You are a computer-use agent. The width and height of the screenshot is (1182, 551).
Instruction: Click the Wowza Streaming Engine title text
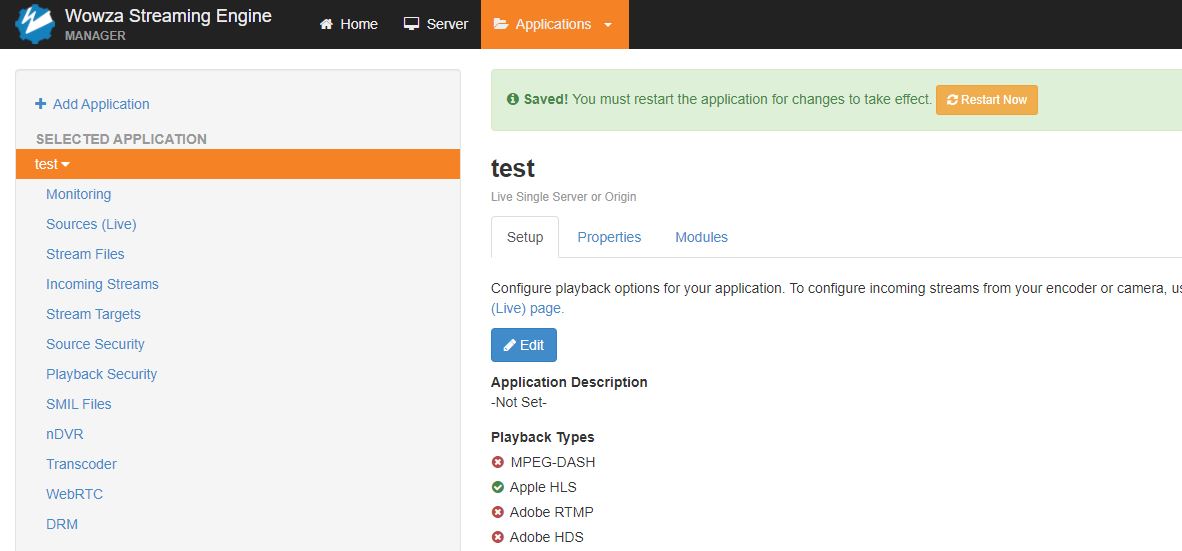(x=168, y=15)
